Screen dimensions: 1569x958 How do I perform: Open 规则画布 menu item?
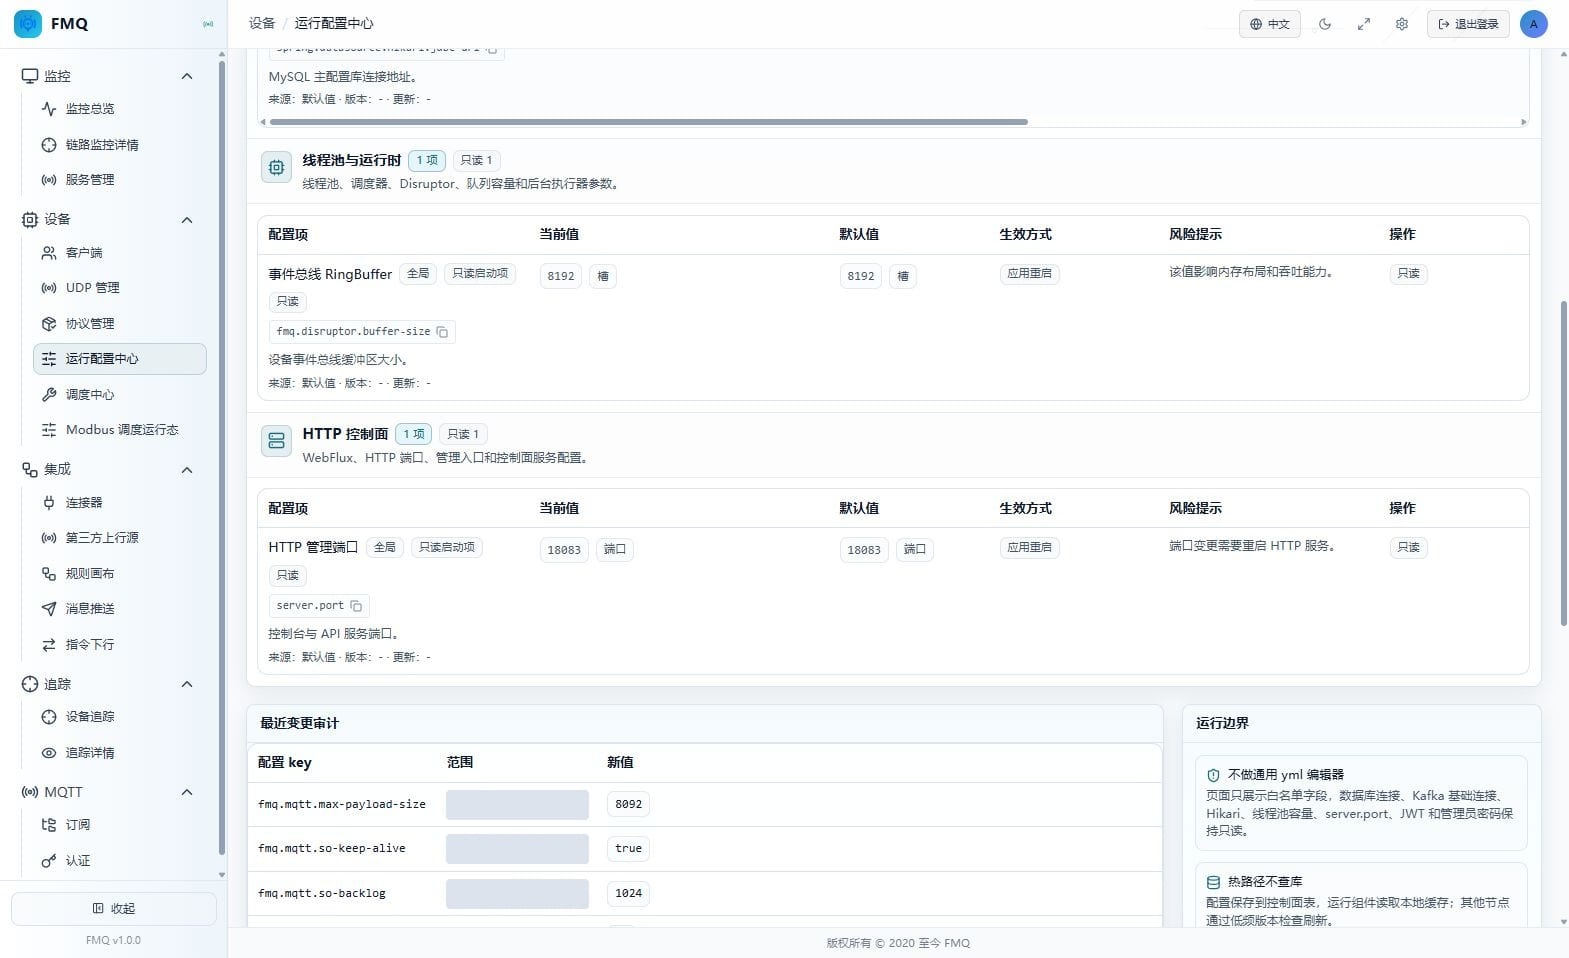pos(120,574)
